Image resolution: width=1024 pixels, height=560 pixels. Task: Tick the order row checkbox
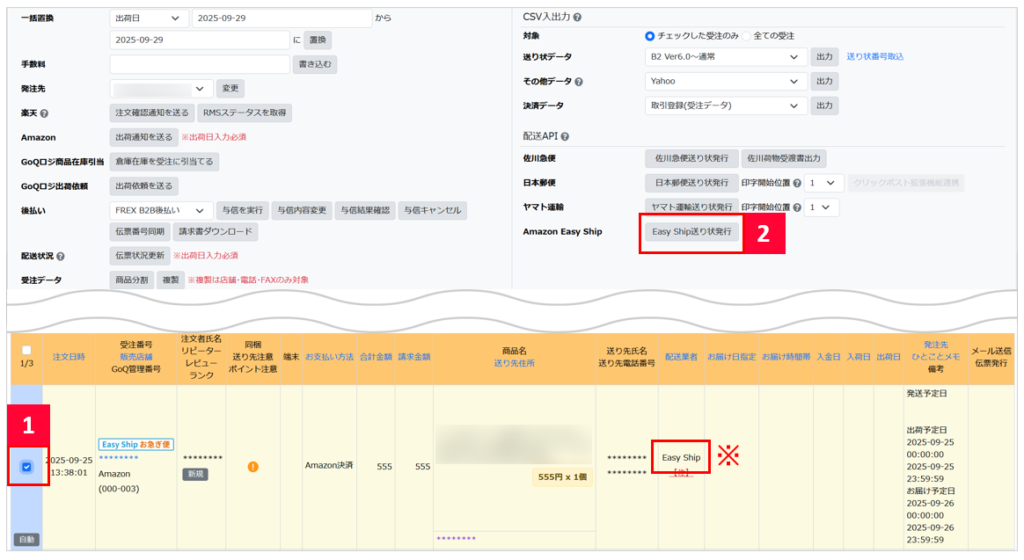27,466
